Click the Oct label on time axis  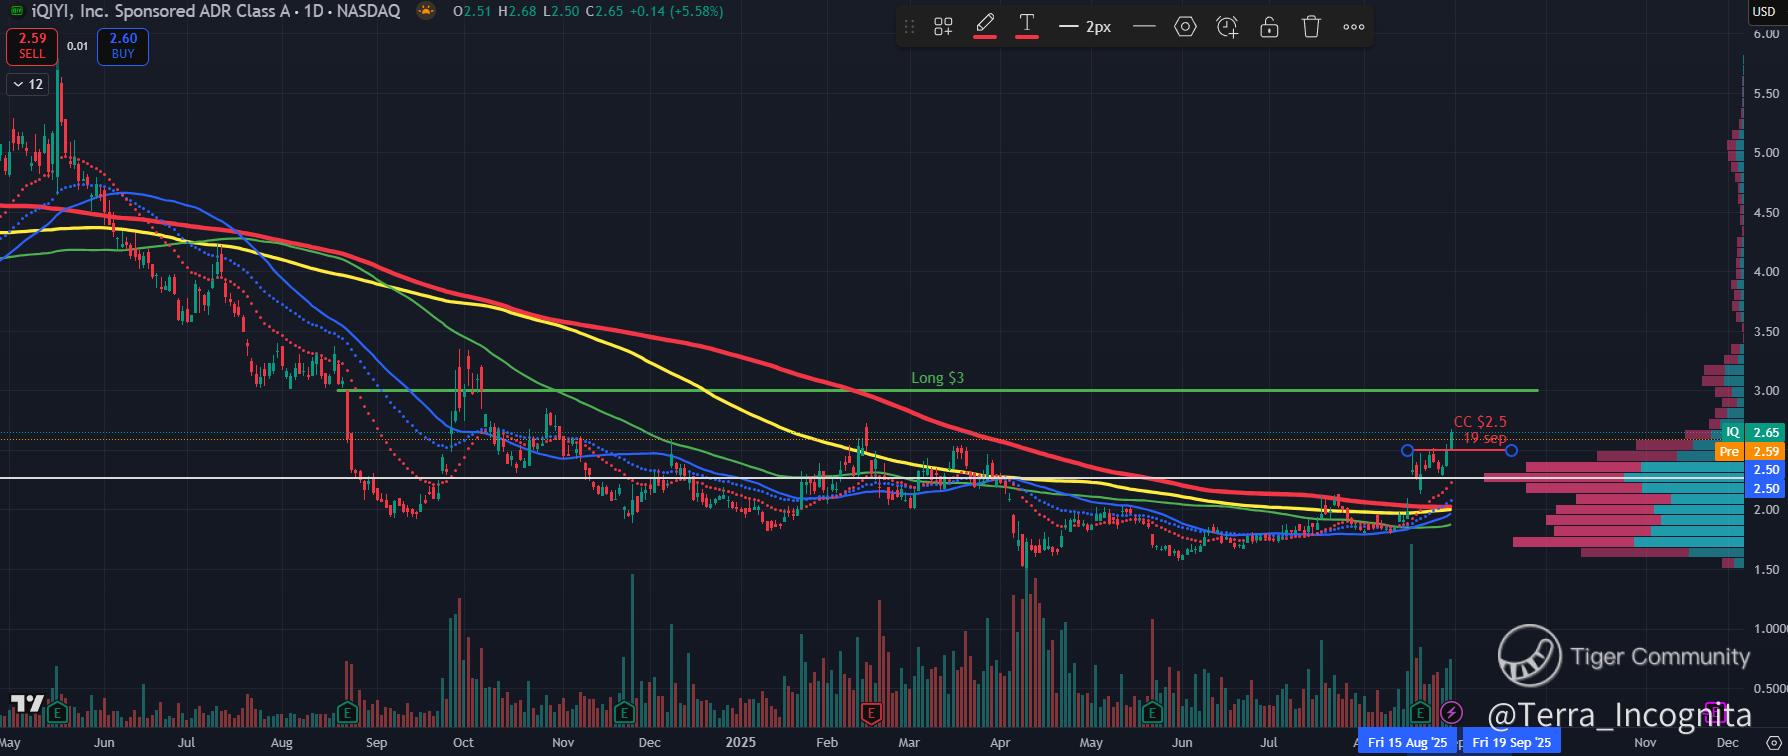(x=463, y=742)
